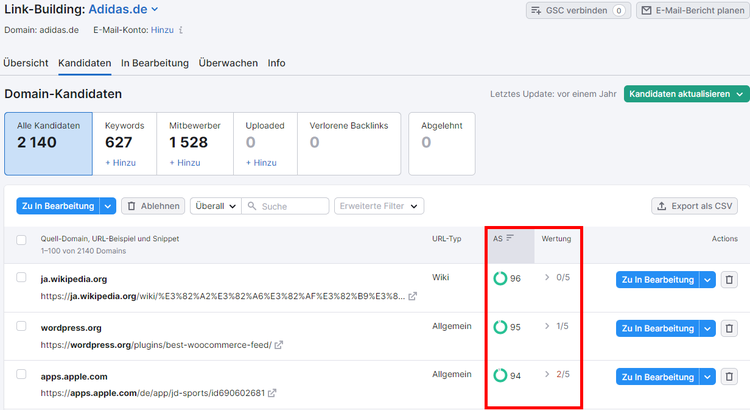
Task: Open the In Bearbeitung tab
Action: tap(154, 63)
